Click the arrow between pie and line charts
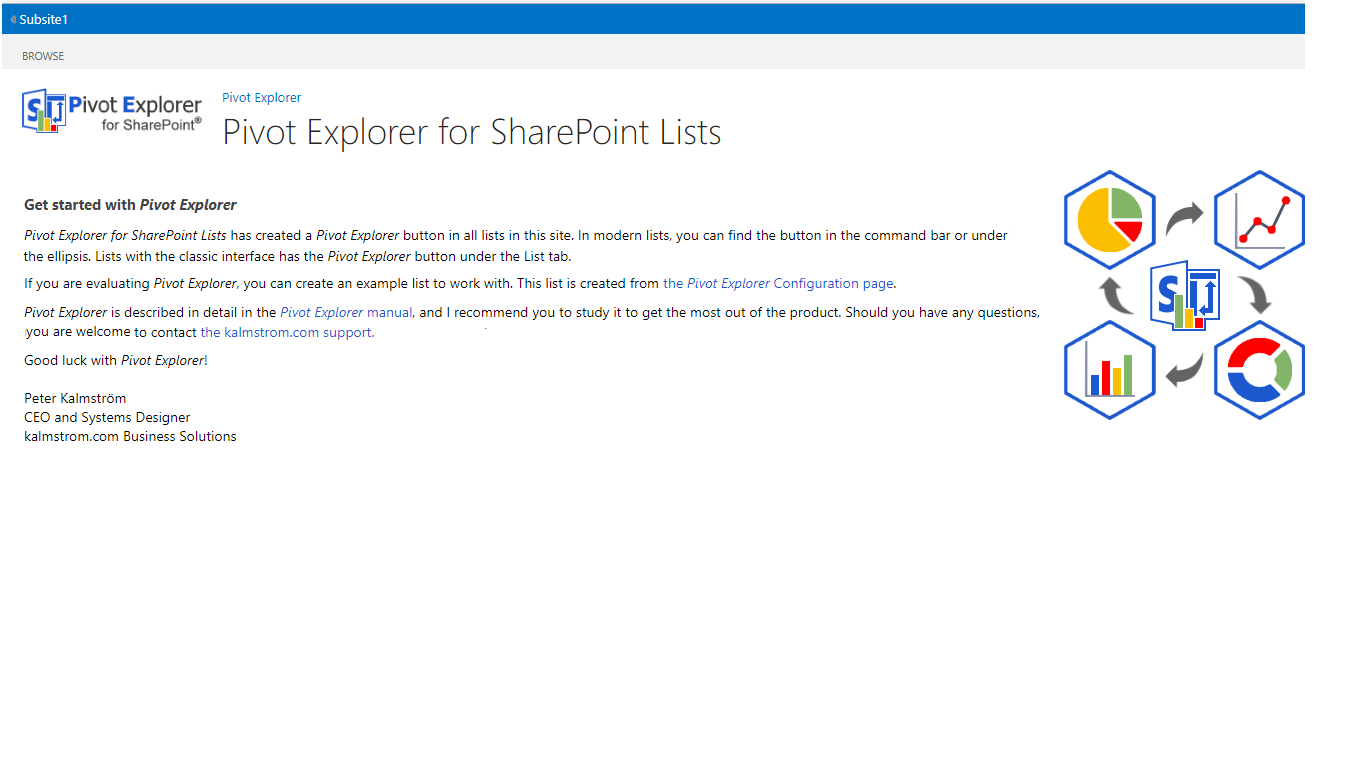 pos(1185,218)
